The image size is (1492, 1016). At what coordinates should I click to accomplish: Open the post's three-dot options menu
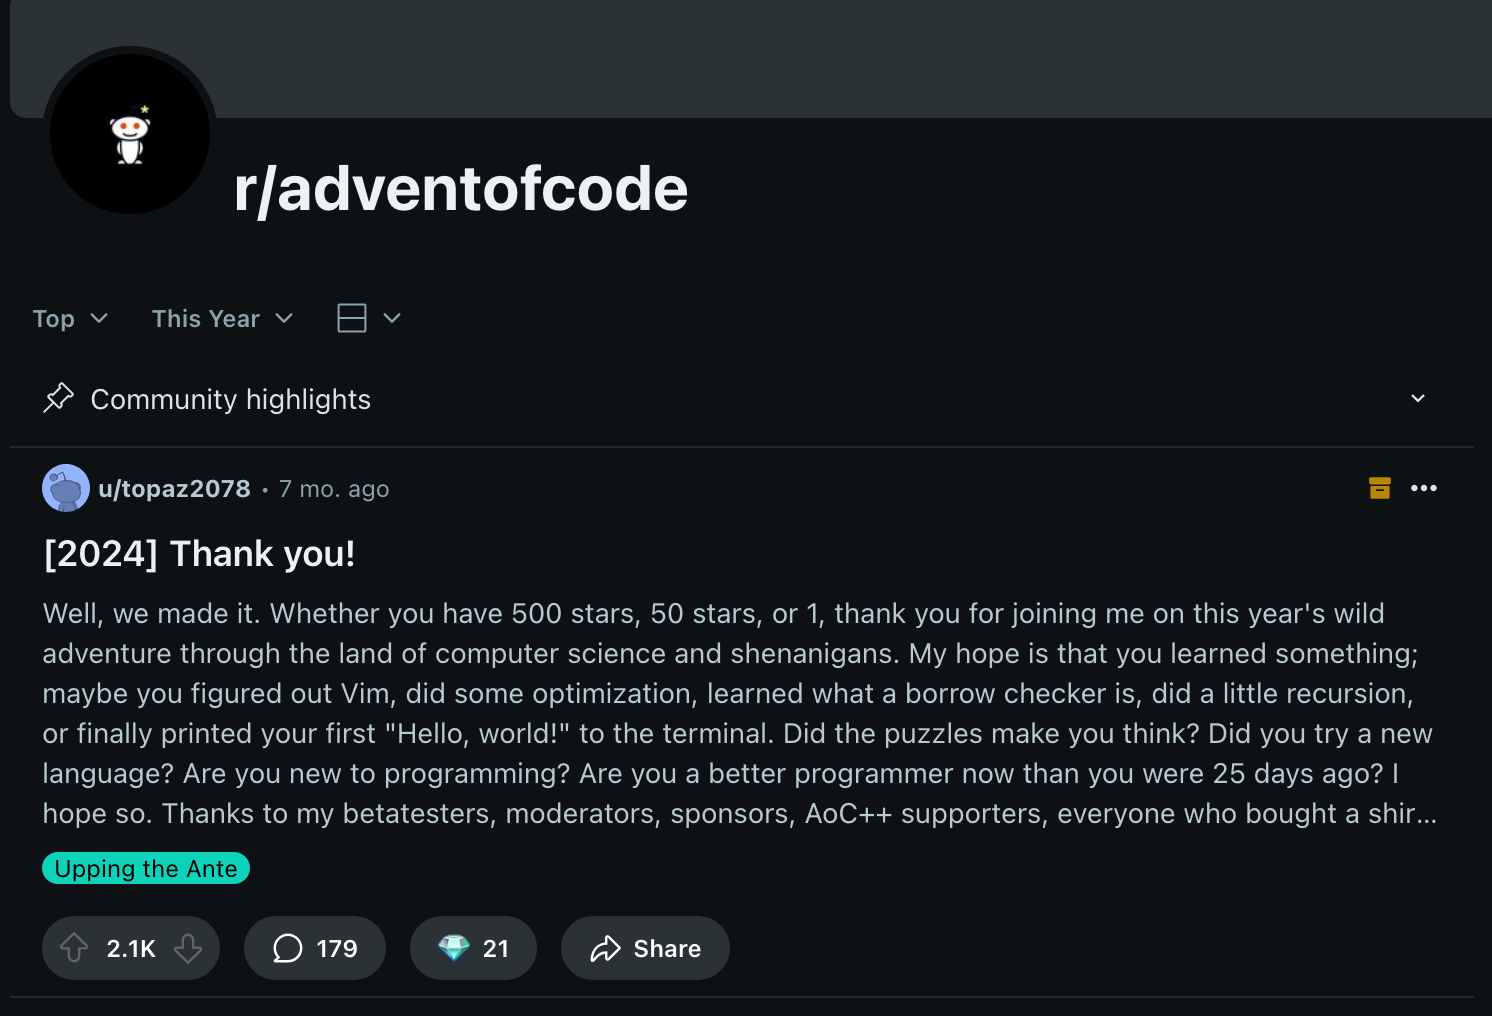1424,488
